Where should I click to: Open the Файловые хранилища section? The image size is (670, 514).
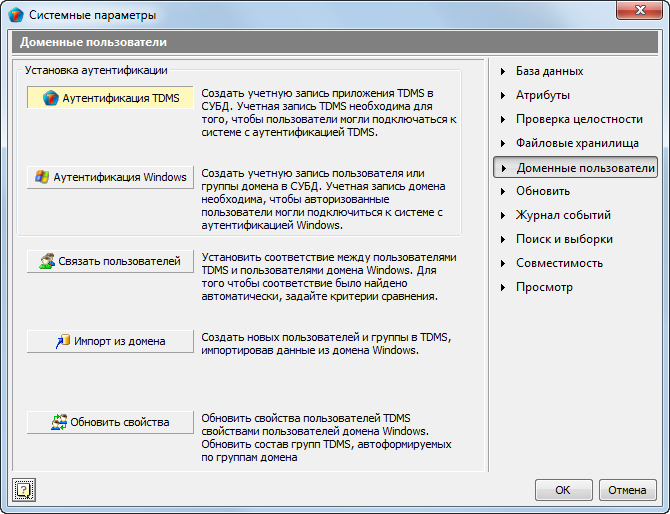coord(577,143)
